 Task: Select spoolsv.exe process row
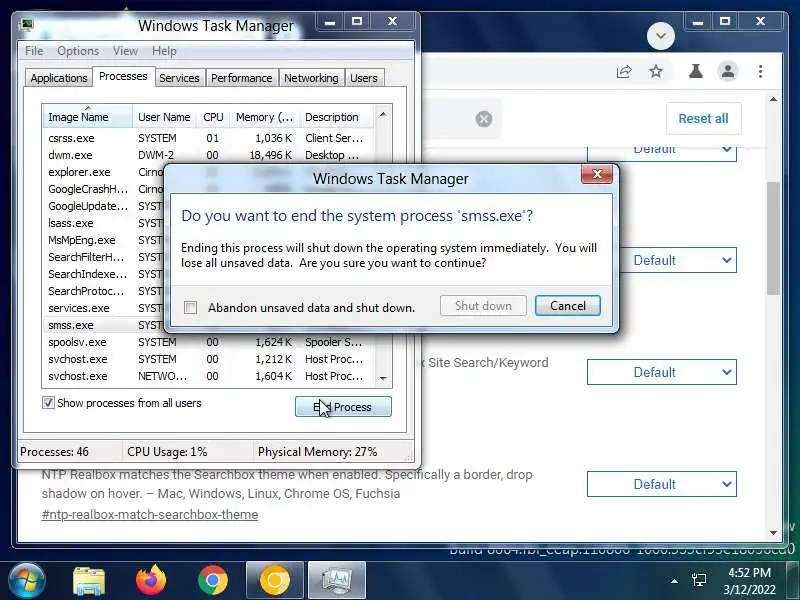[208, 342]
